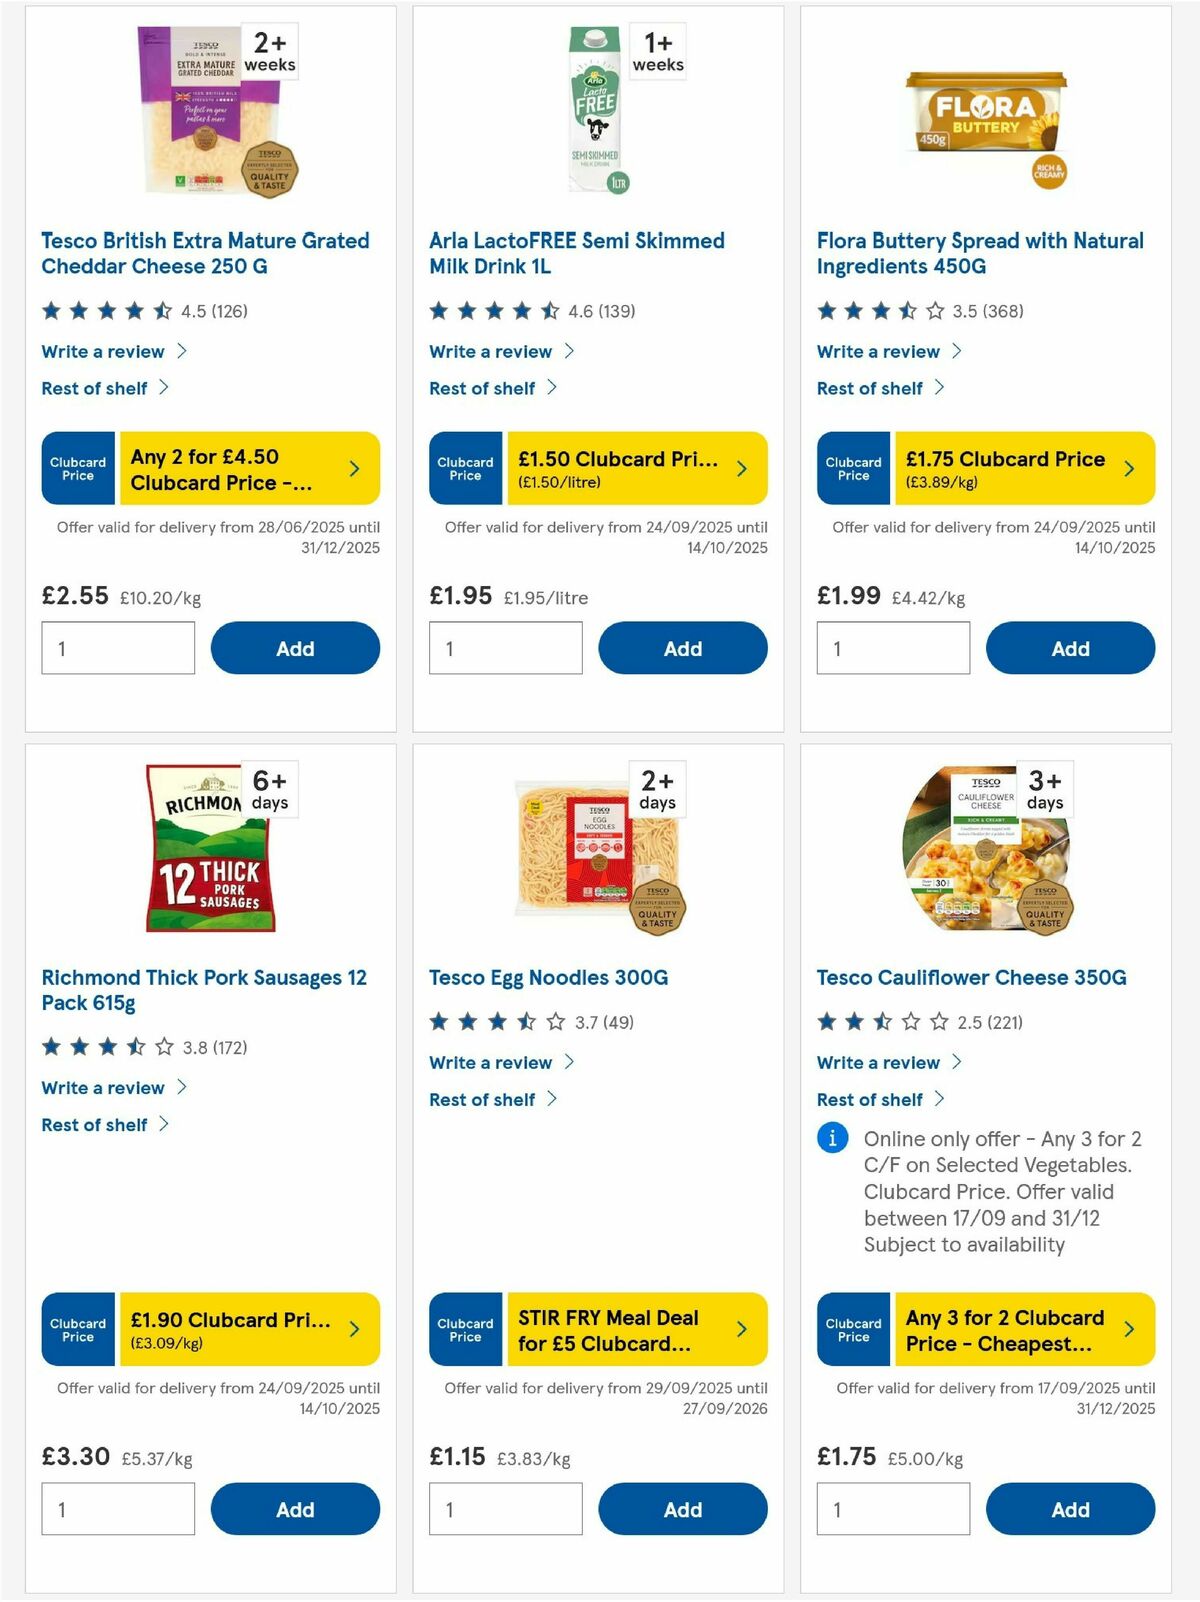Open Rest of shelf for Flora Buttery Spread
Viewport: 1200px width, 1602px height.
pyautogui.click(x=869, y=388)
